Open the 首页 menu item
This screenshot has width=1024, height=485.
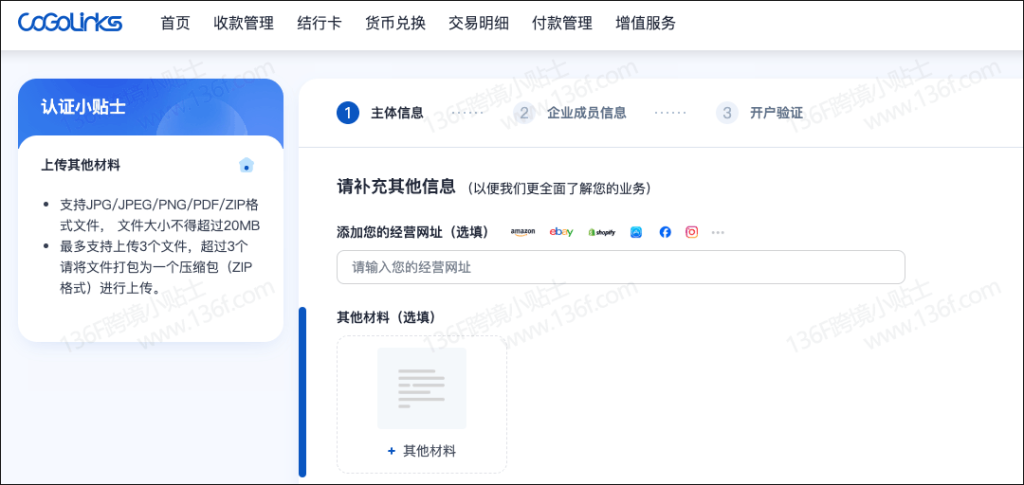(x=175, y=23)
